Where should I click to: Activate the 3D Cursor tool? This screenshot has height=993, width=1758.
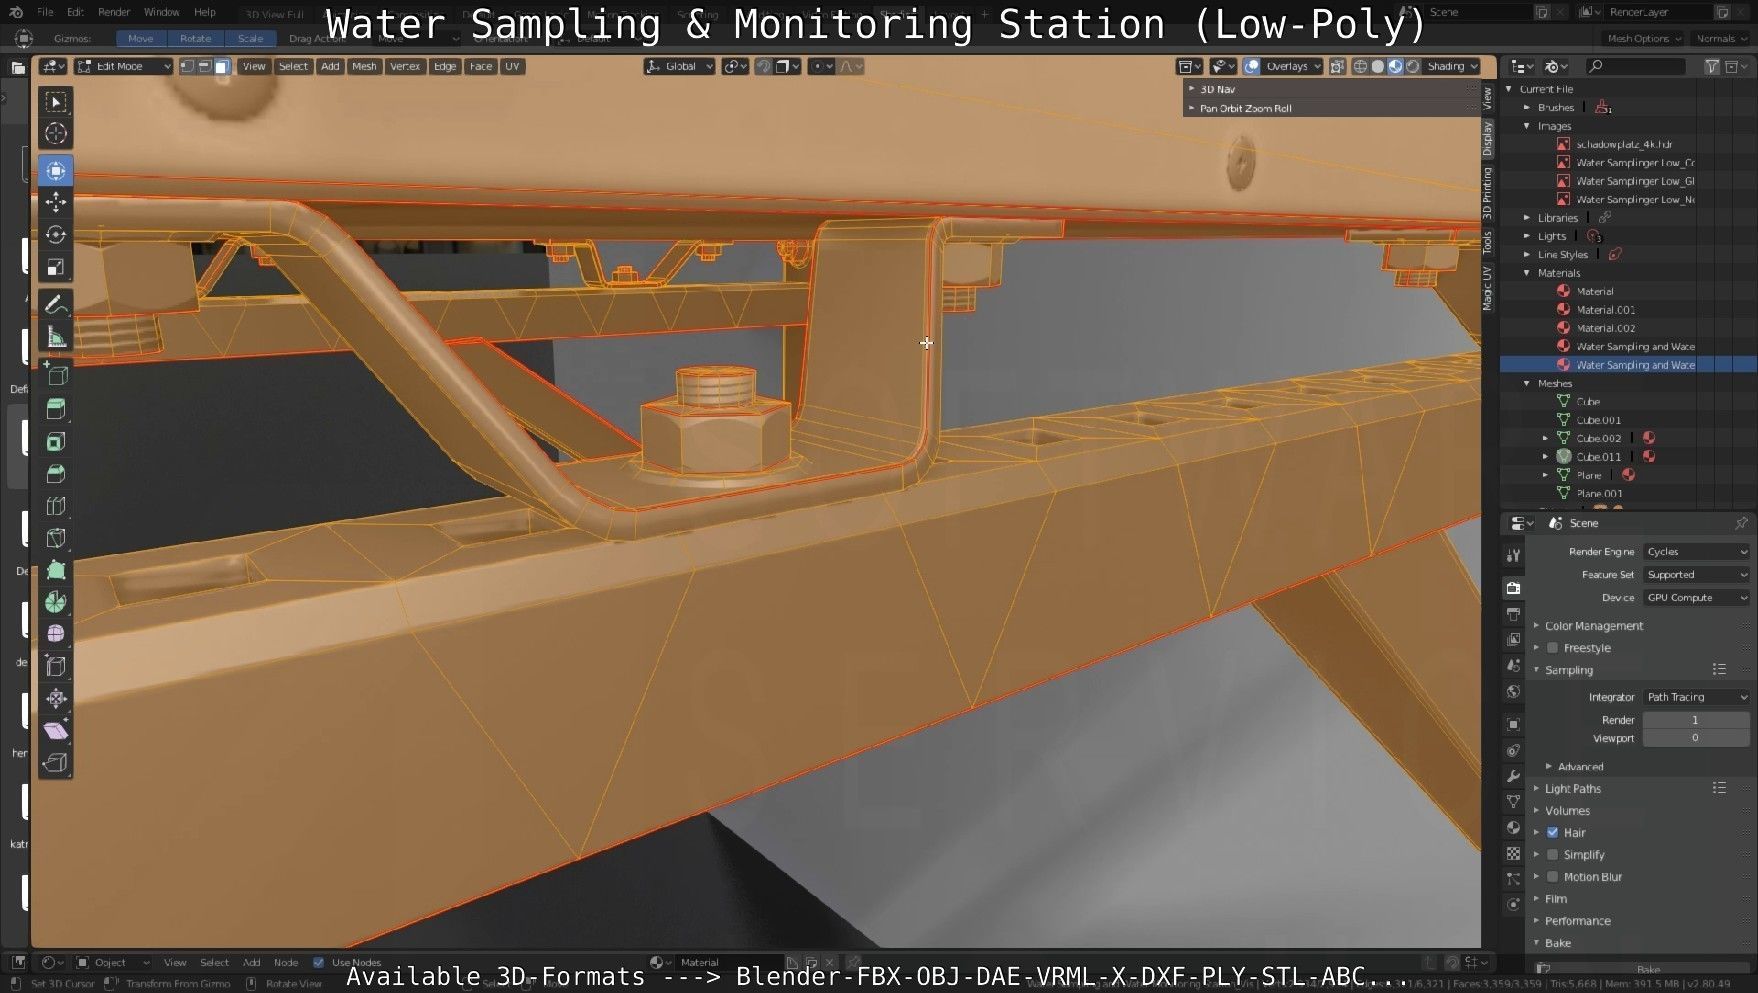(56, 134)
